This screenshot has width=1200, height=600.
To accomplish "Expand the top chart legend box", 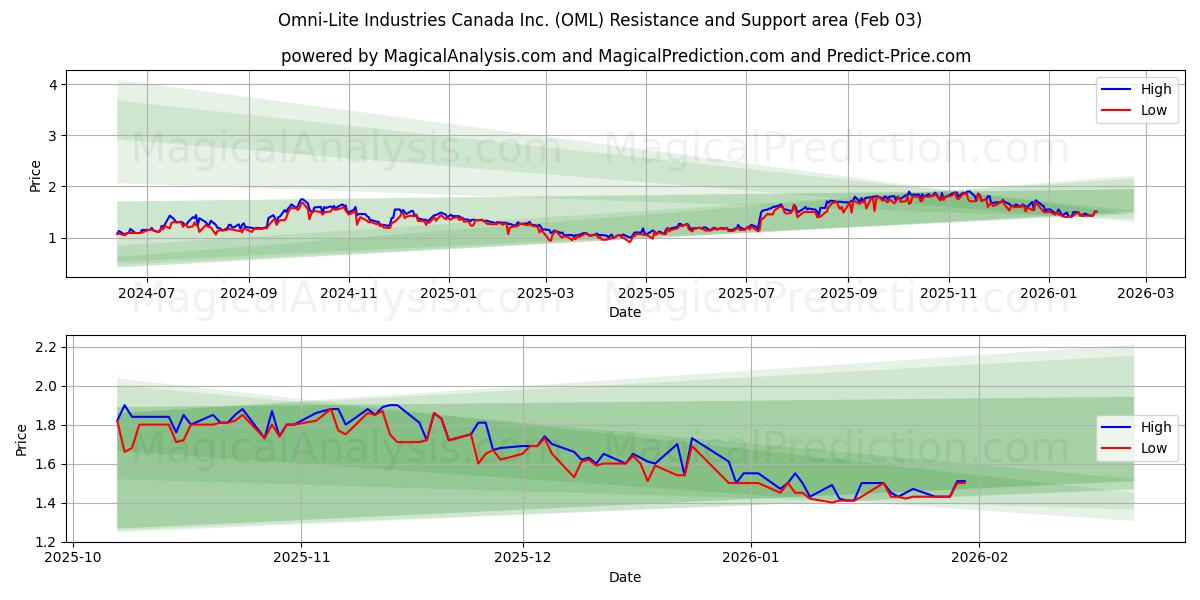I will tap(1138, 99).
